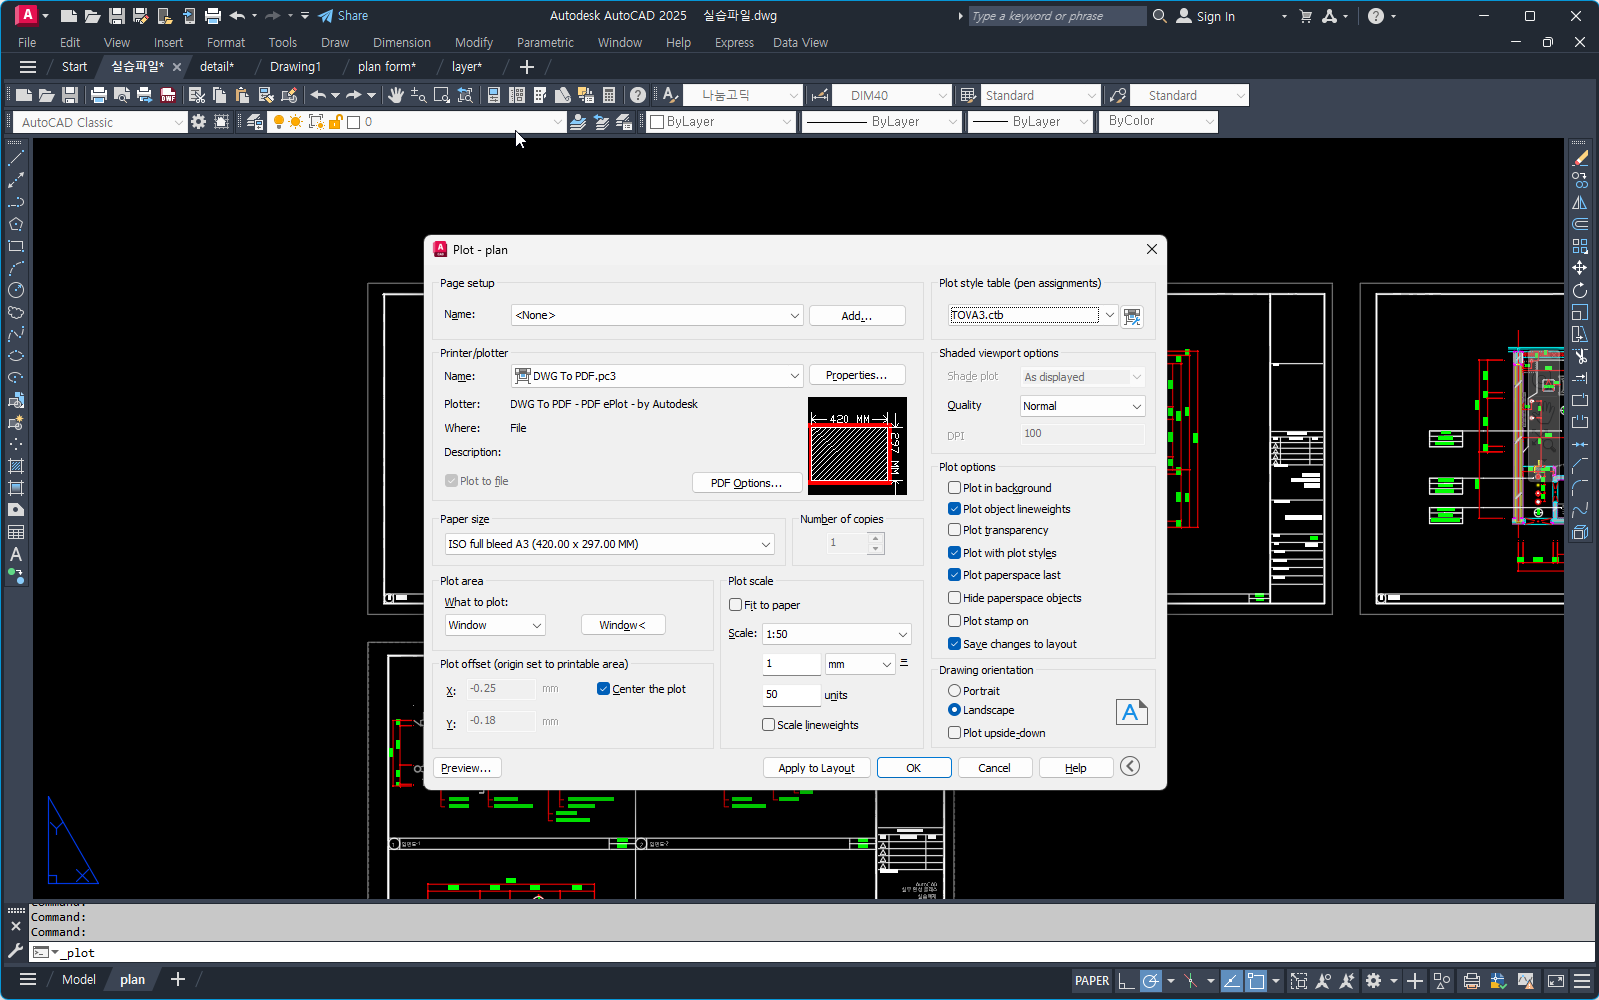Select the Move tool in modify toolbar
Viewport: 1599px width, 1000px height.
tap(1580, 268)
